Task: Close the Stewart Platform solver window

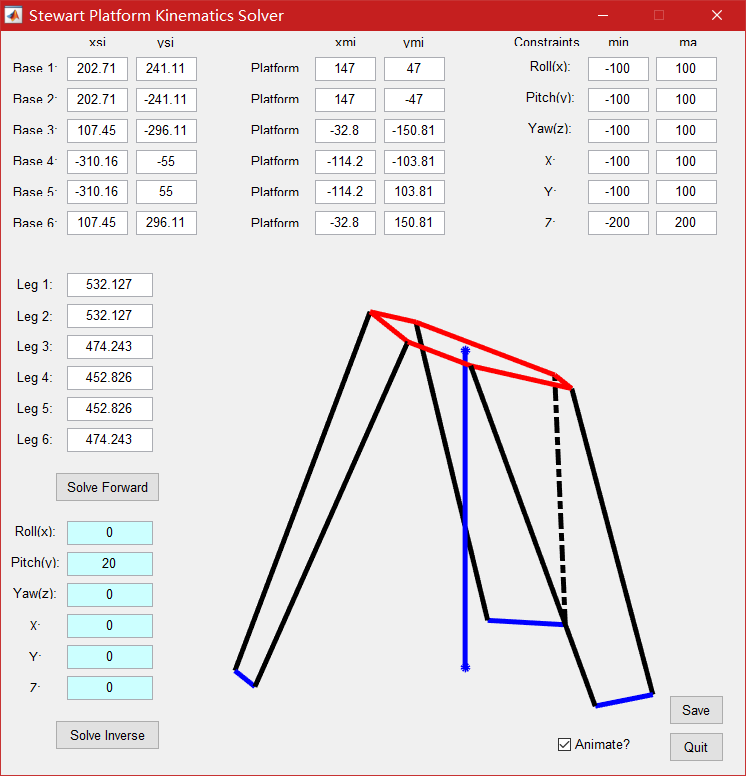Action: click(x=716, y=16)
